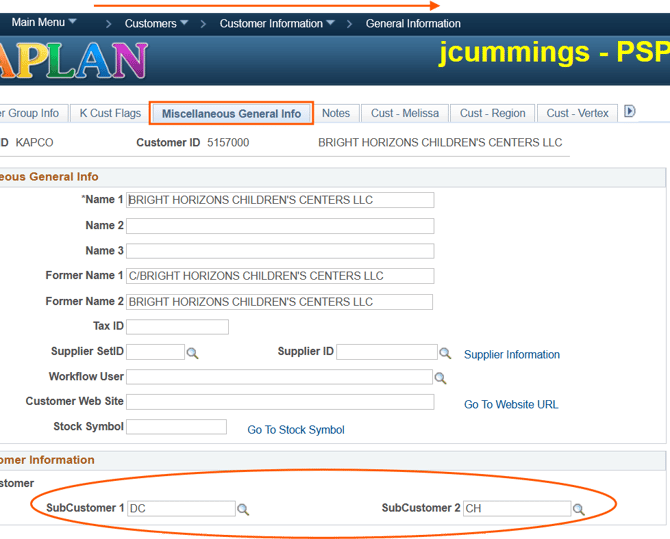The image size is (670, 539).
Task: Click into Name 3 field
Action: click(x=280, y=251)
